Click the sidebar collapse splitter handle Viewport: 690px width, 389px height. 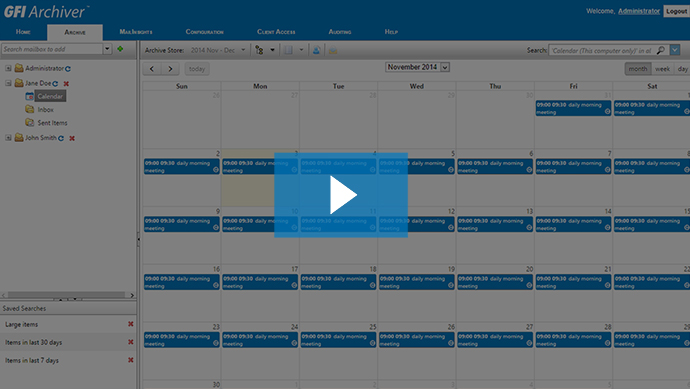coord(138,239)
